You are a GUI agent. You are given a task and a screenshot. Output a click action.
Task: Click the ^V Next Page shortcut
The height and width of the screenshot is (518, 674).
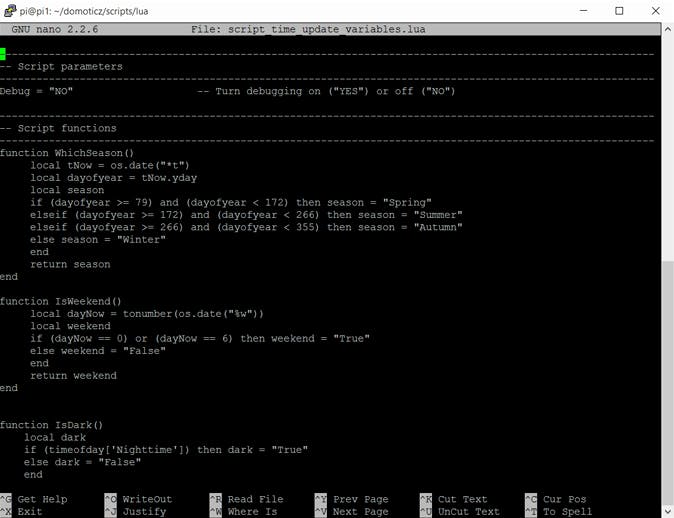[x=352, y=512]
